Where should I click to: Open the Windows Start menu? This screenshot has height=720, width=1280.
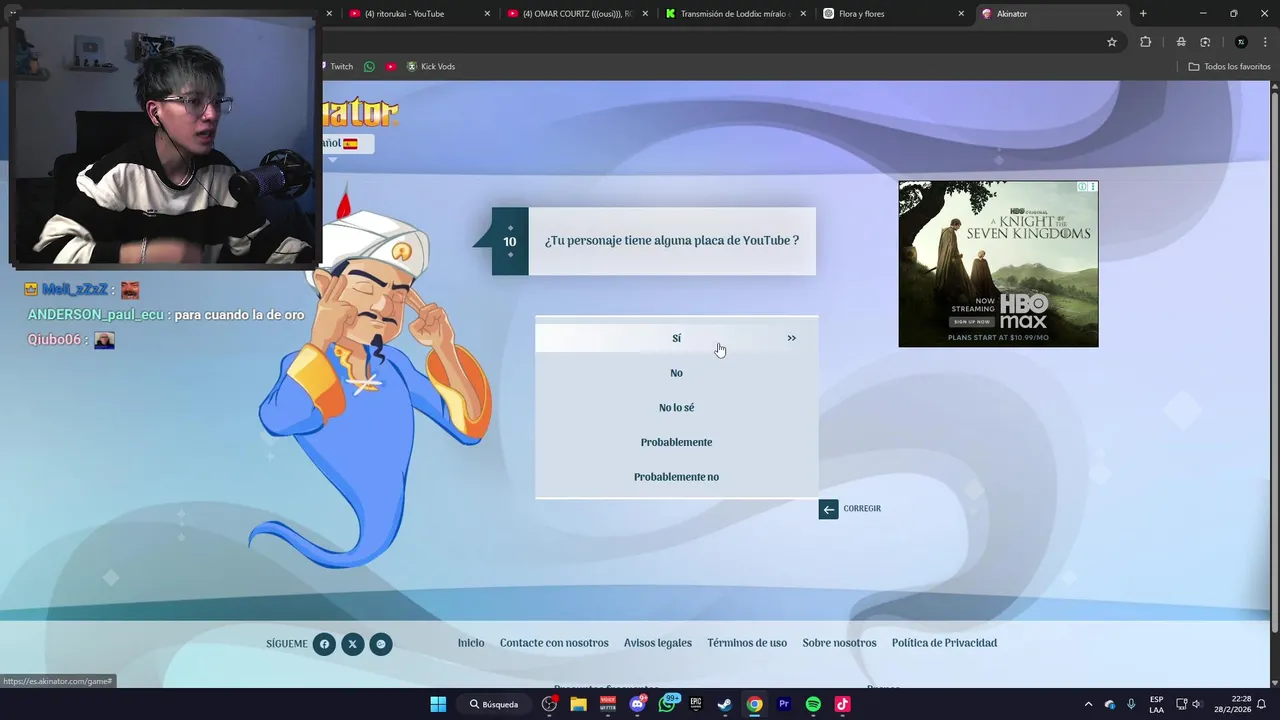[438, 704]
